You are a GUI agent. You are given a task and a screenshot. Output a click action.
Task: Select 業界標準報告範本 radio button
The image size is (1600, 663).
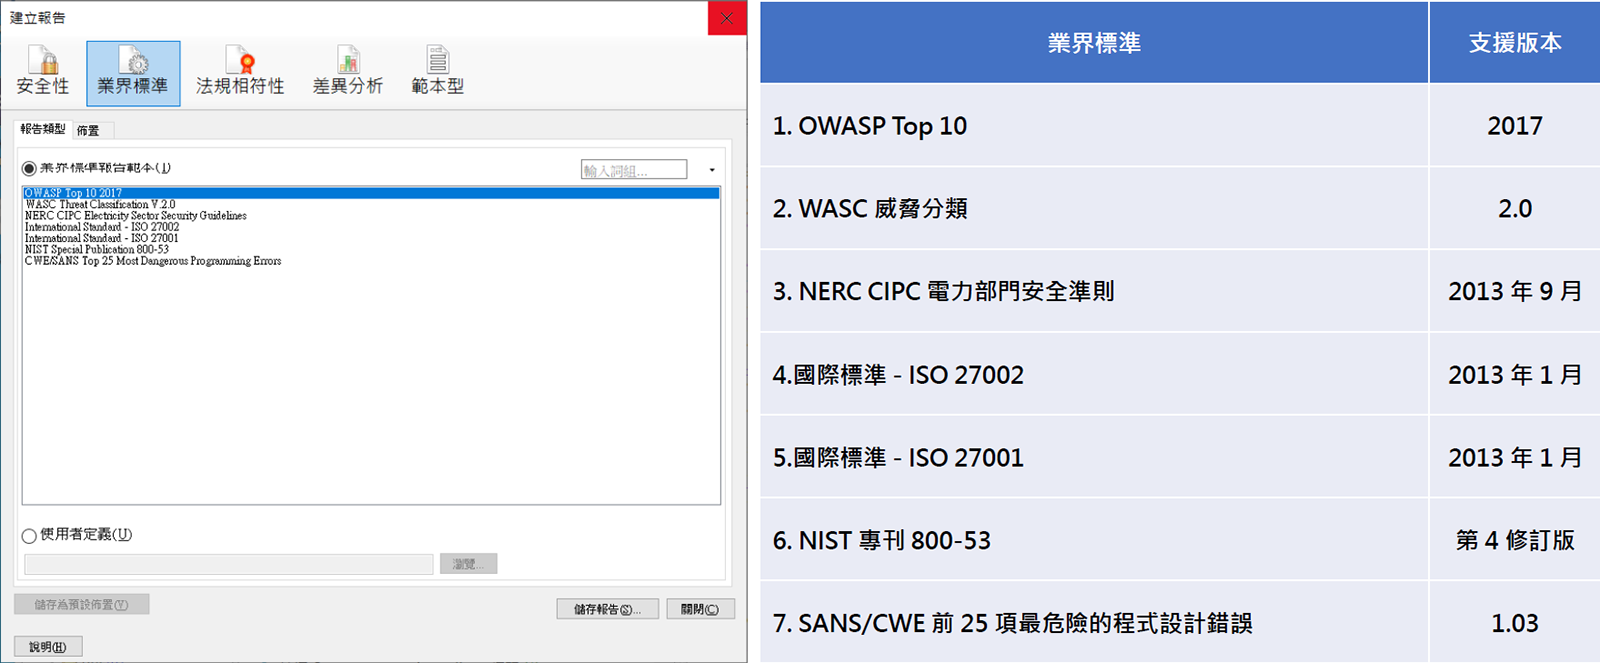point(29,168)
